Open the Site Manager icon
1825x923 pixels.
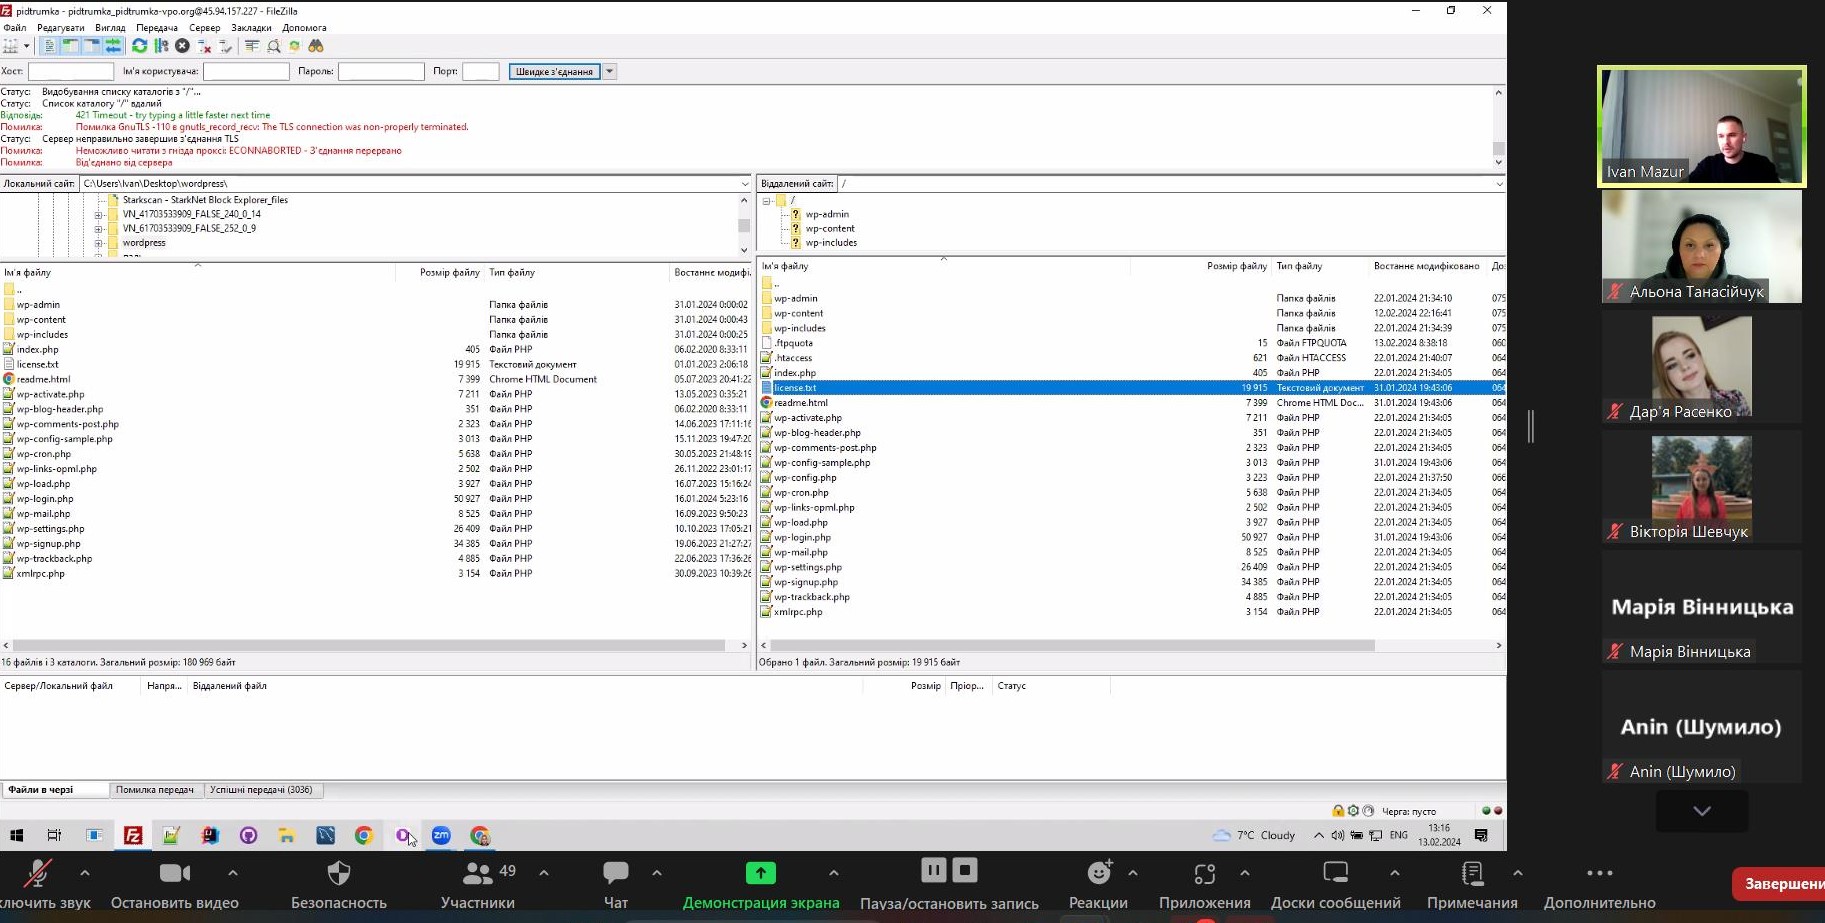tap(11, 46)
